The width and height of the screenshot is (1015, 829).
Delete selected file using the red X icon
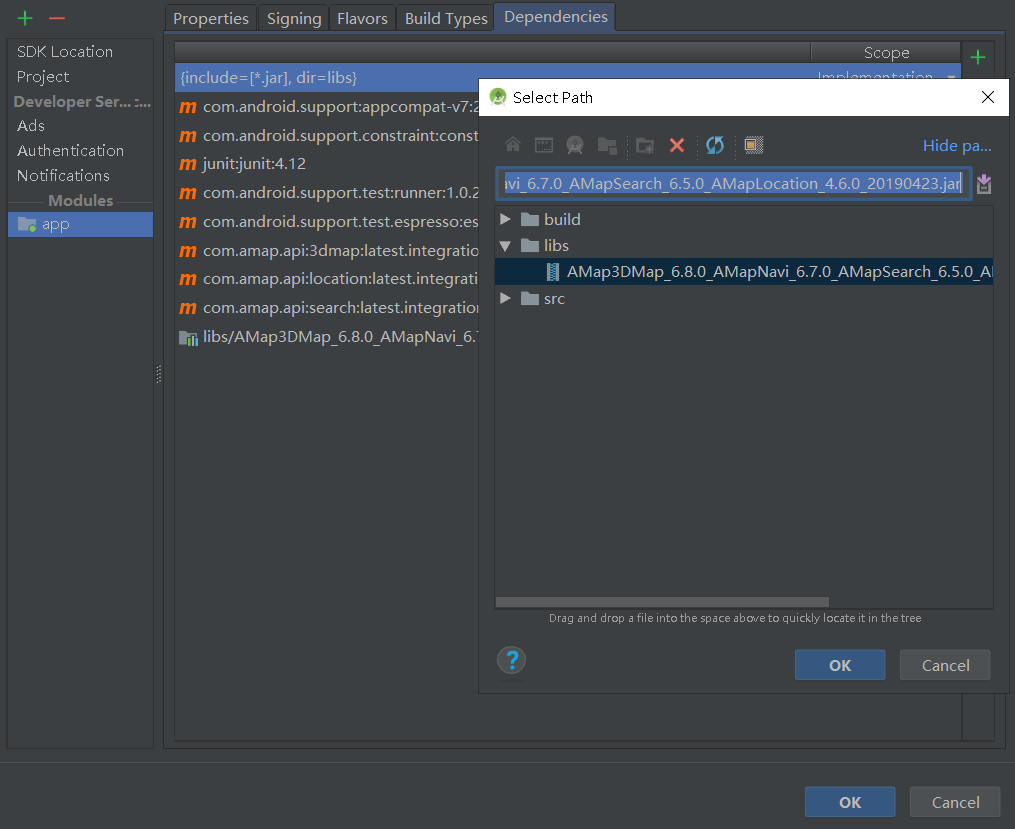677,145
